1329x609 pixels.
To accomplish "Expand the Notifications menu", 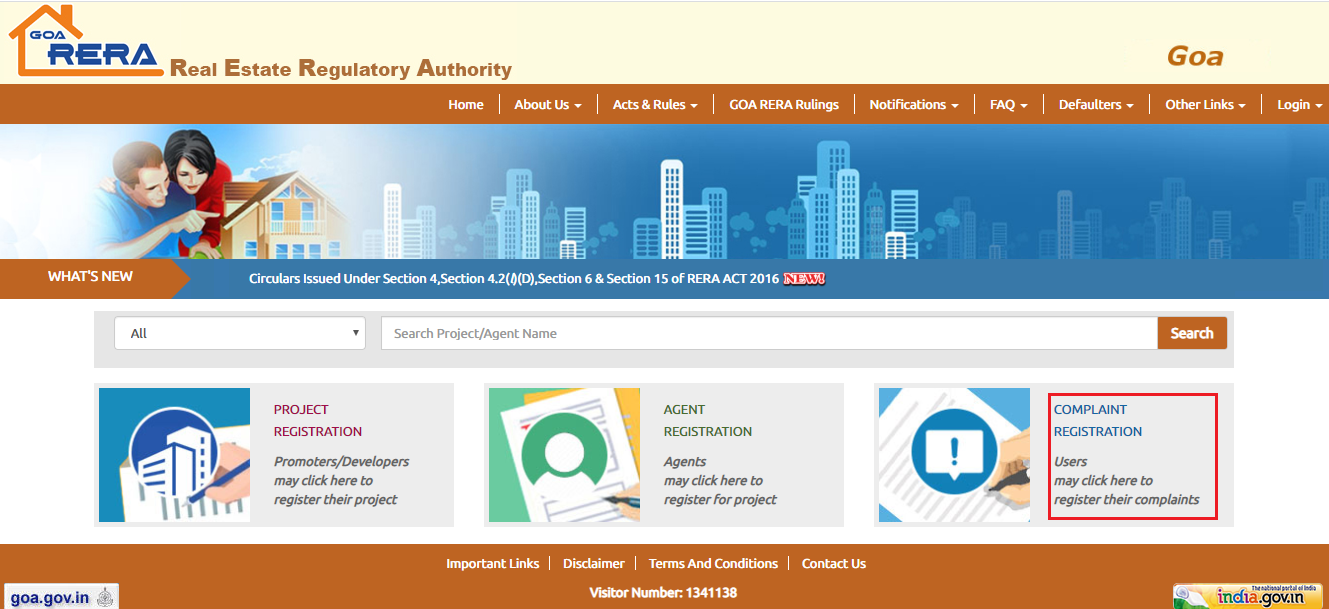I will point(912,104).
